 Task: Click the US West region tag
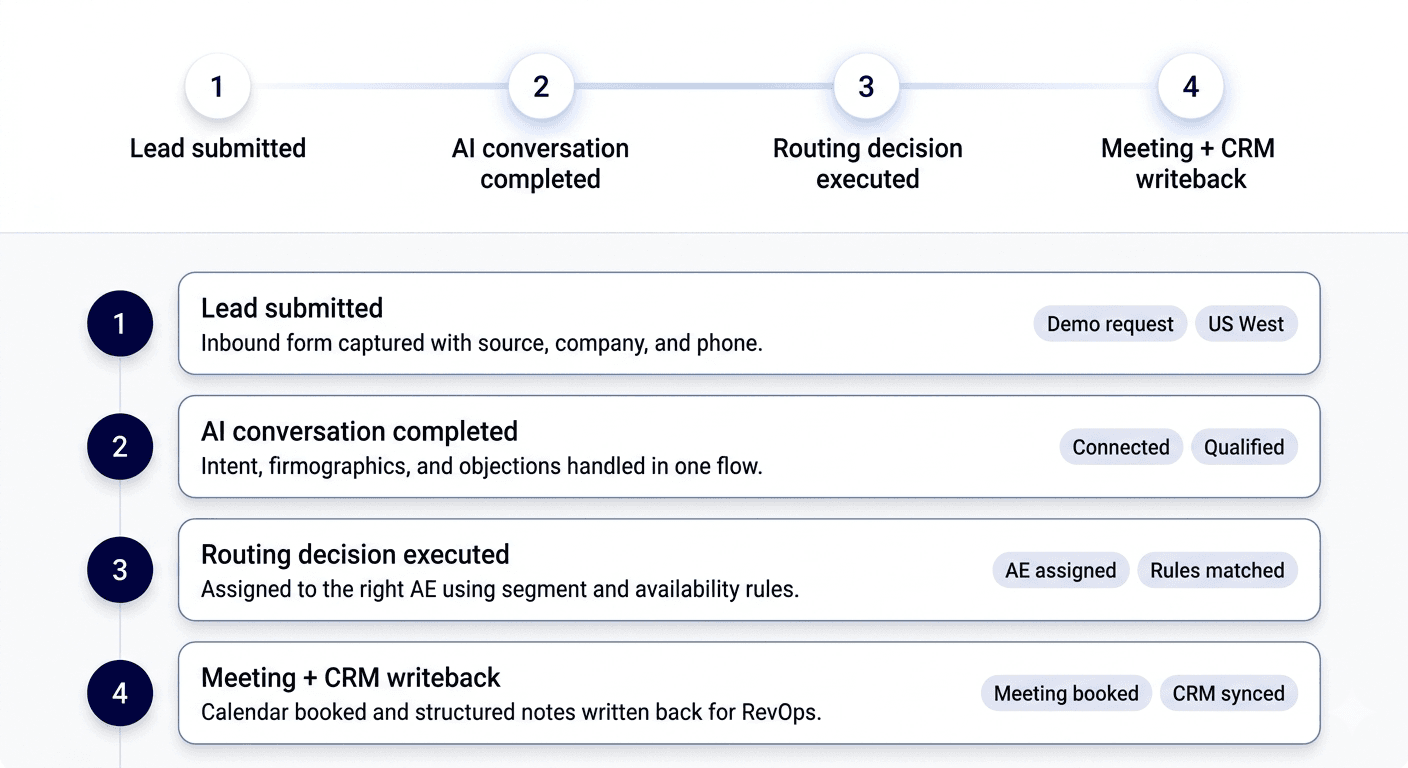[1246, 323]
